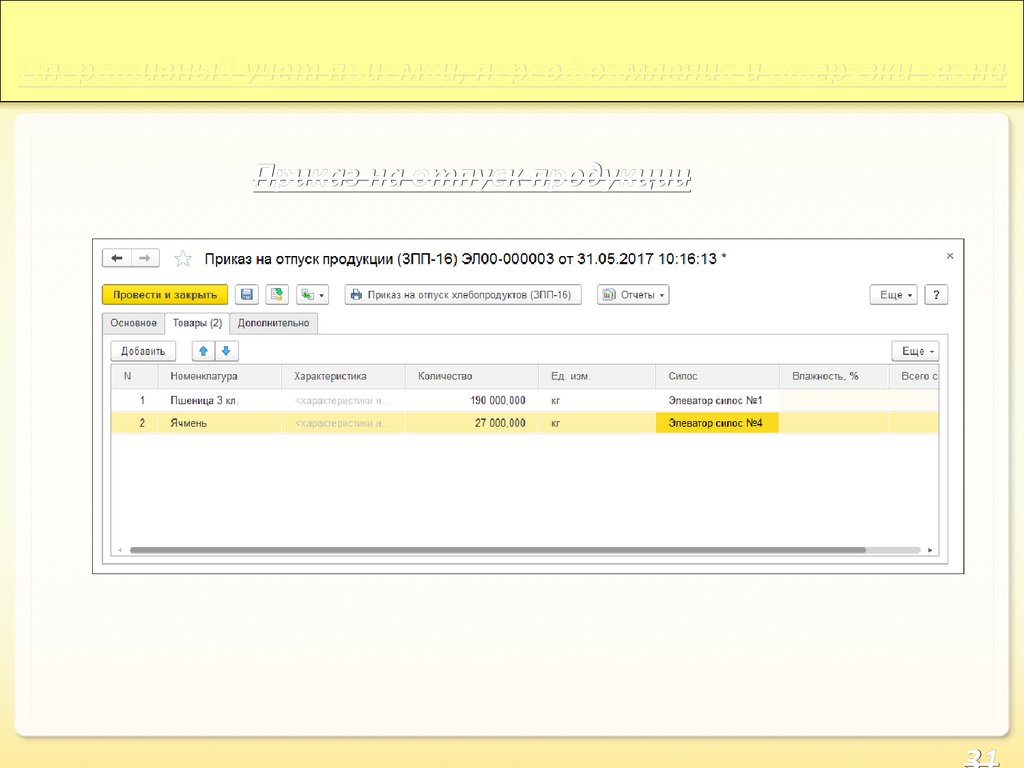The image size is (1024, 768).
Task: Click the Влажность, % column header
Action: coord(834,376)
